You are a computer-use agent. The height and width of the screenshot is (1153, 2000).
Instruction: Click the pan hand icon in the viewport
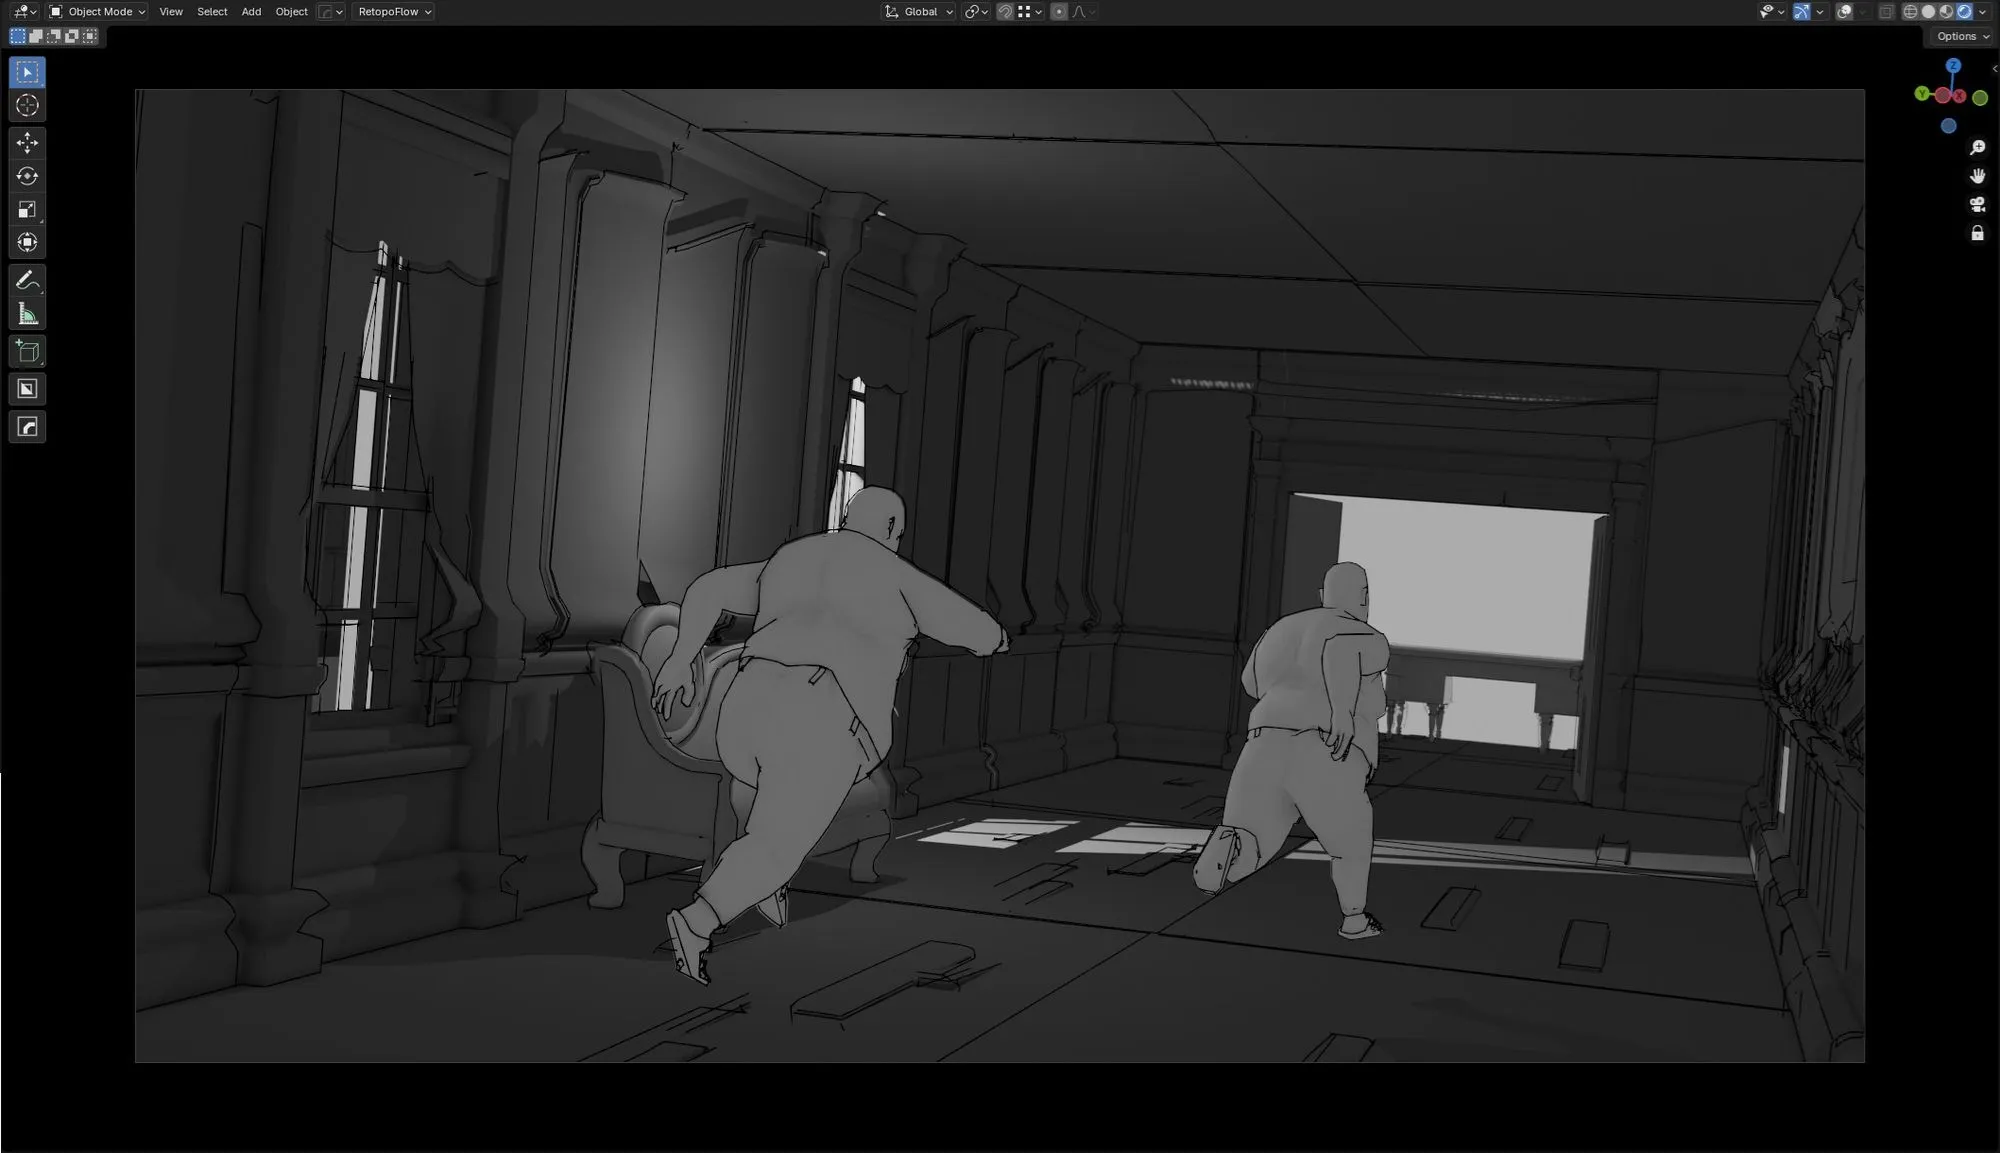[x=1977, y=176]
